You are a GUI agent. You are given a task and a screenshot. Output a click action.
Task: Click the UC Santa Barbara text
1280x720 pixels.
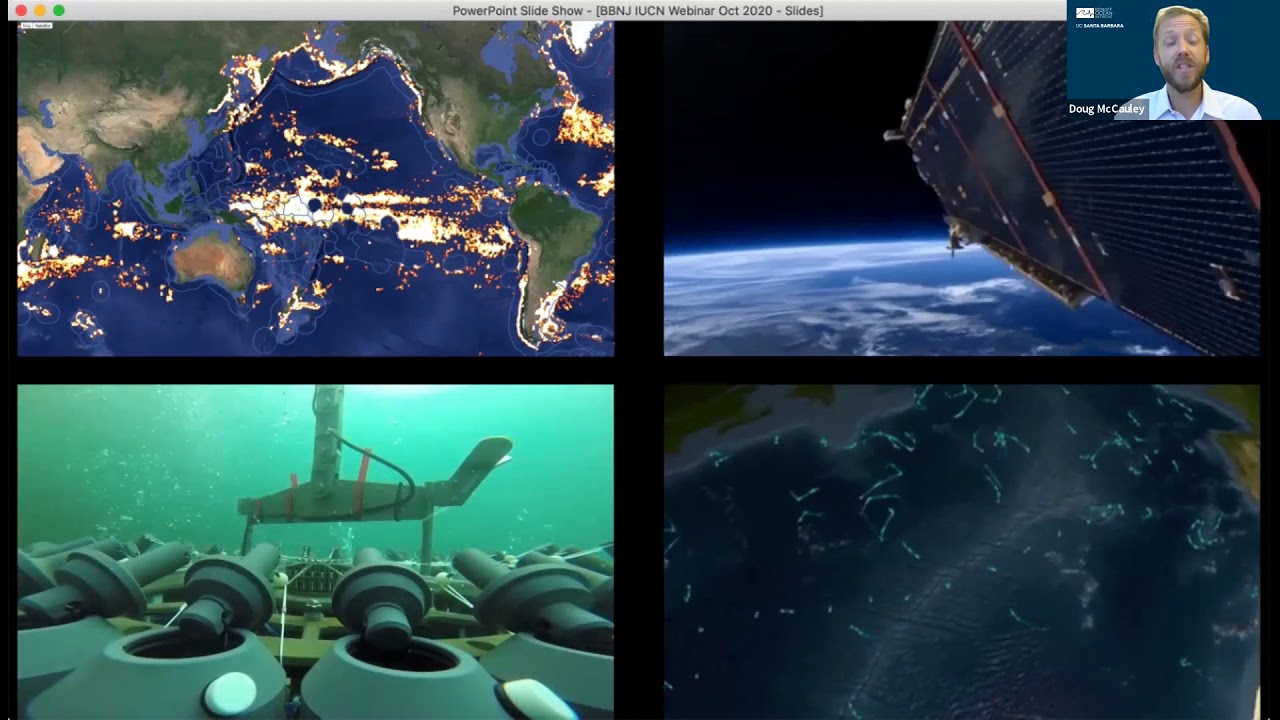(1099, 26)
